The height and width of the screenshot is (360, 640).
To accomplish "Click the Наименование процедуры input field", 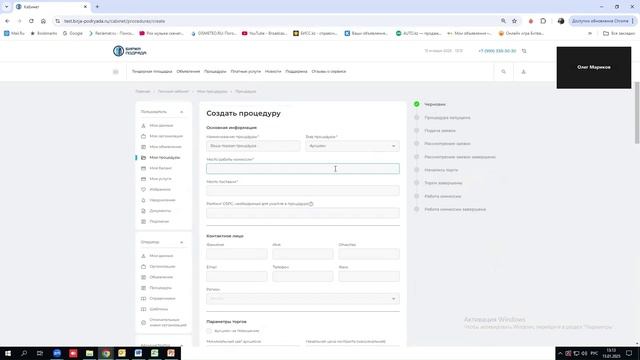I will pos(253,146).
